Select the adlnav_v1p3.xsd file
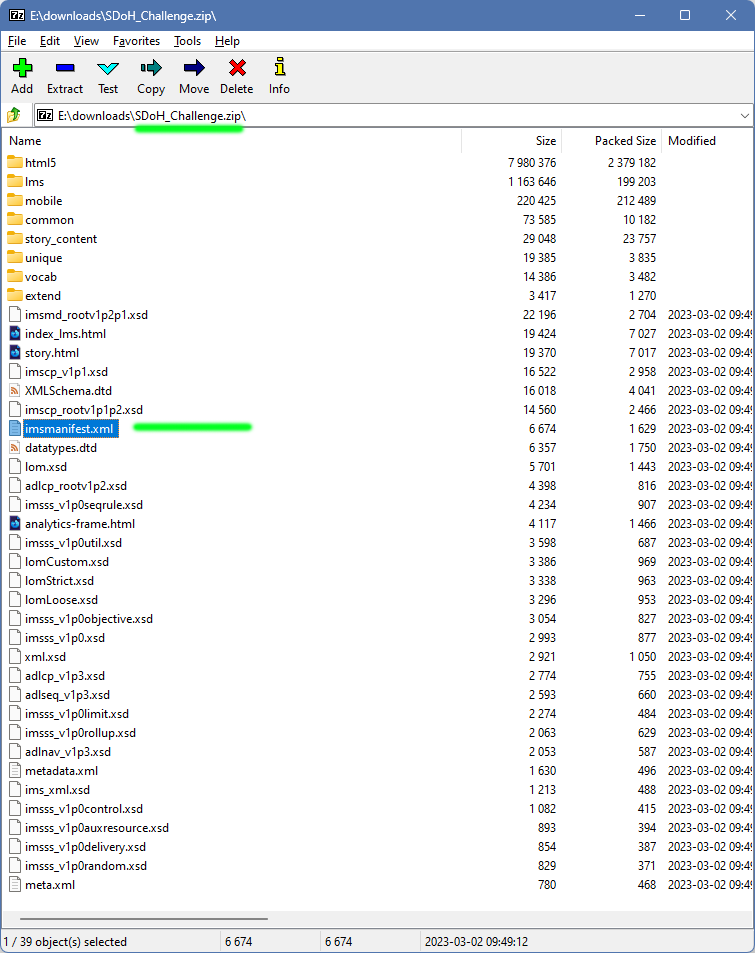 68,752
